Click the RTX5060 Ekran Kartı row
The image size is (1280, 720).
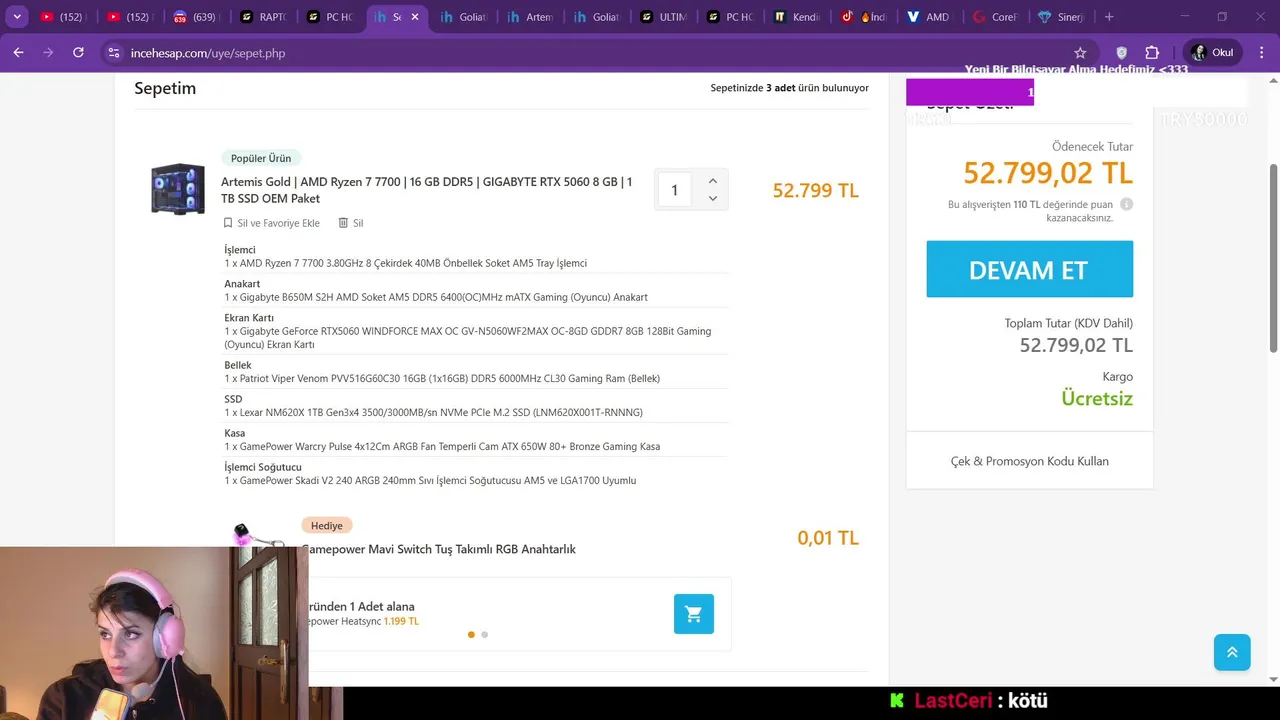(x=475, y=331)
